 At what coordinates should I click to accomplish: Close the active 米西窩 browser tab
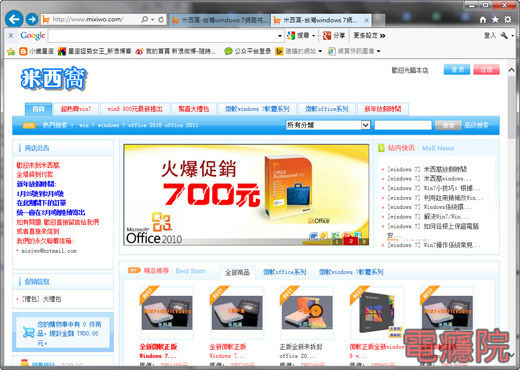366,20
